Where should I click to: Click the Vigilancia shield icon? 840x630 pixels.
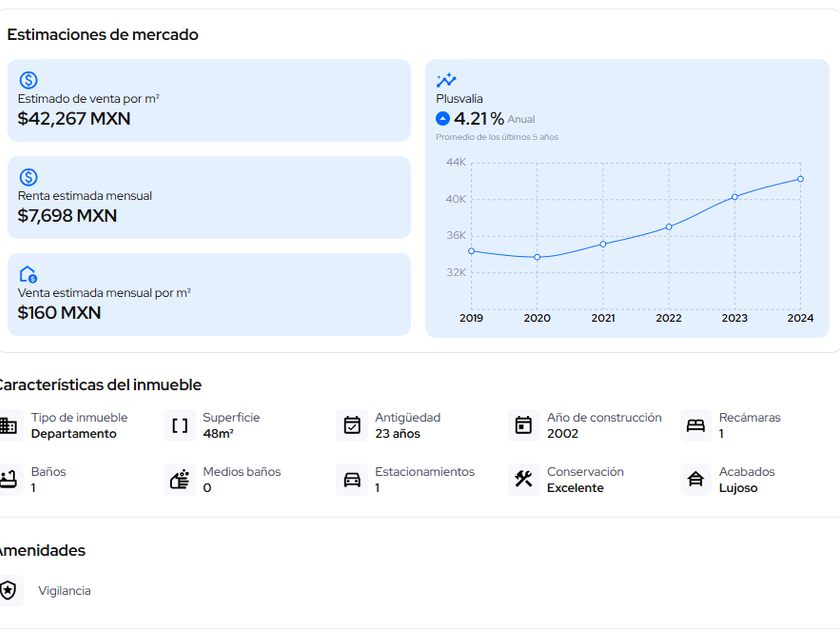tap(9, 591)
